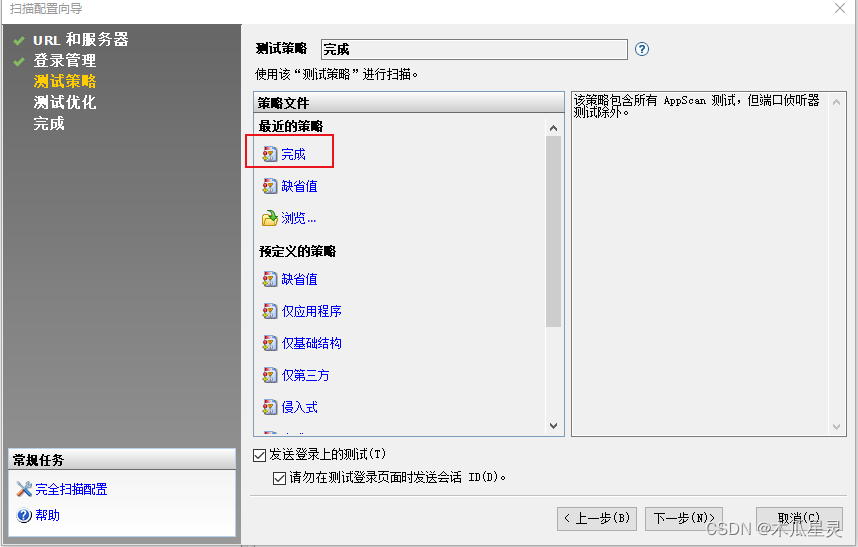Toggle 请勿在测试登录页面时发送会话 ID(D) checkbox
The width and height of the screenshot is (858, 547).
279,478
